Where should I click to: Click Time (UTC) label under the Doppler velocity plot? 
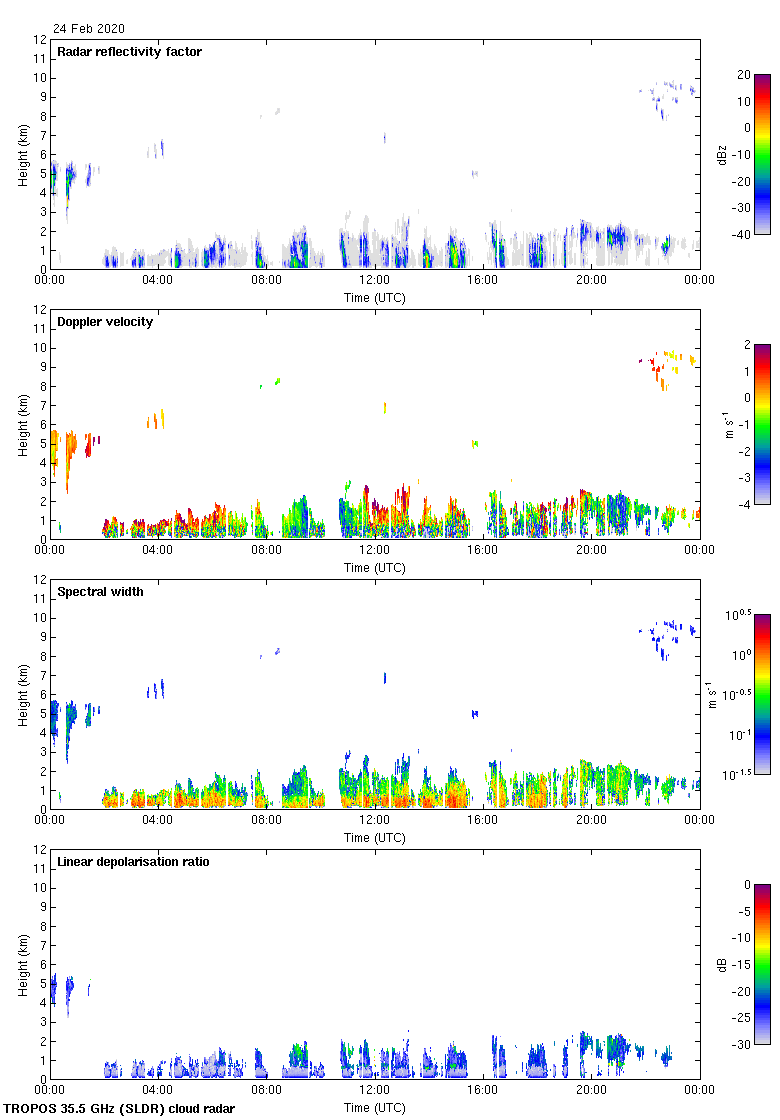tap(375, 567)
